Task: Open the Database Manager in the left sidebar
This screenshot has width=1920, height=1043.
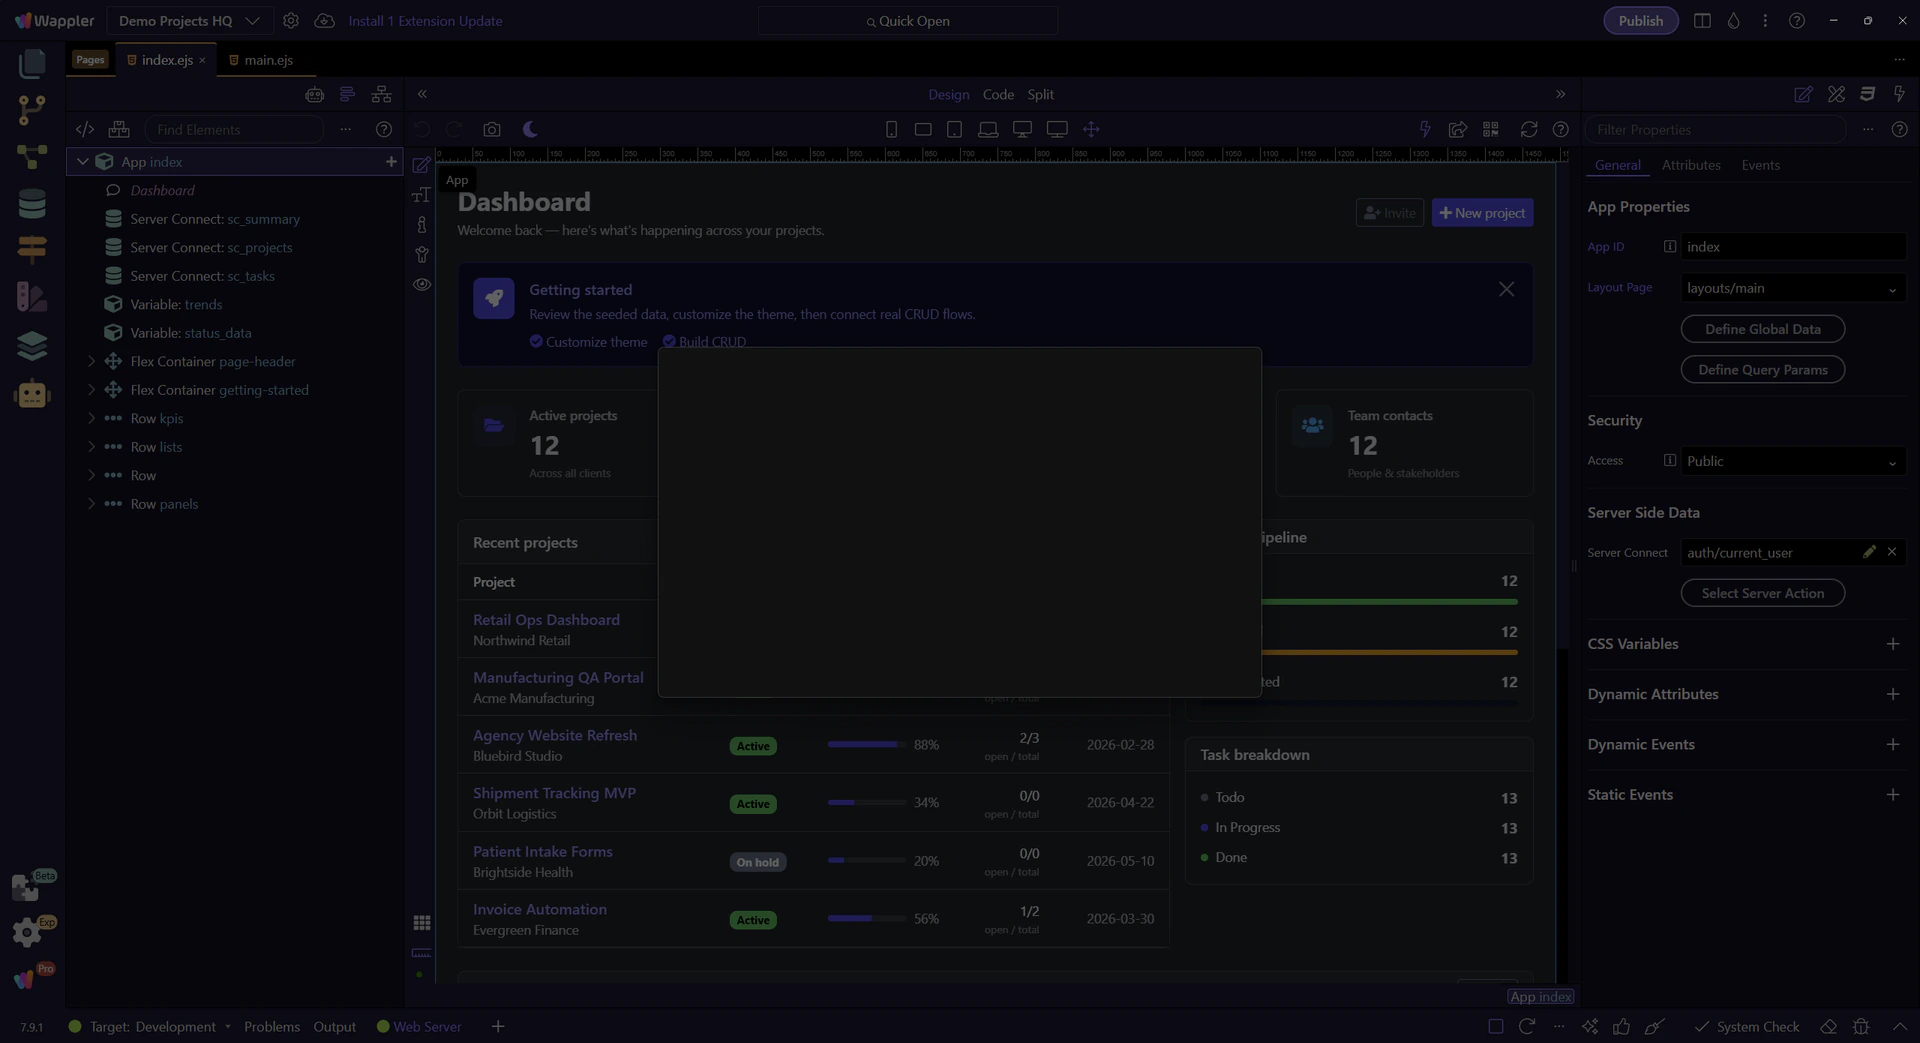Action: pyautogui.click(x=32, y=204)
